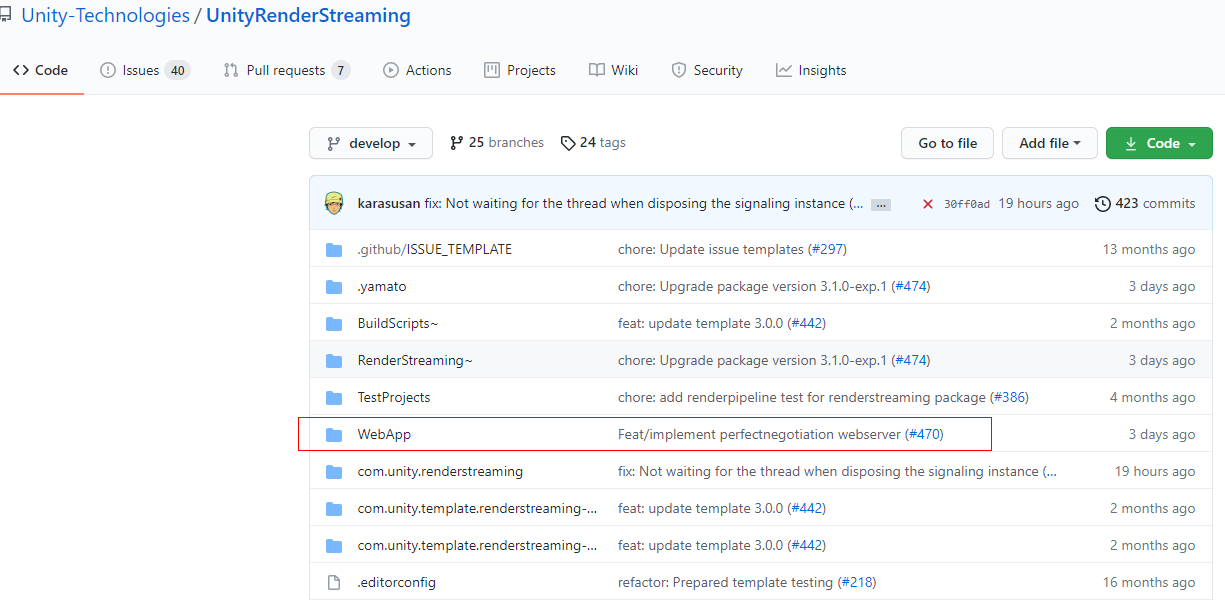Open the .github/ISSUE_TEMPLATE folder

point(435,249)
